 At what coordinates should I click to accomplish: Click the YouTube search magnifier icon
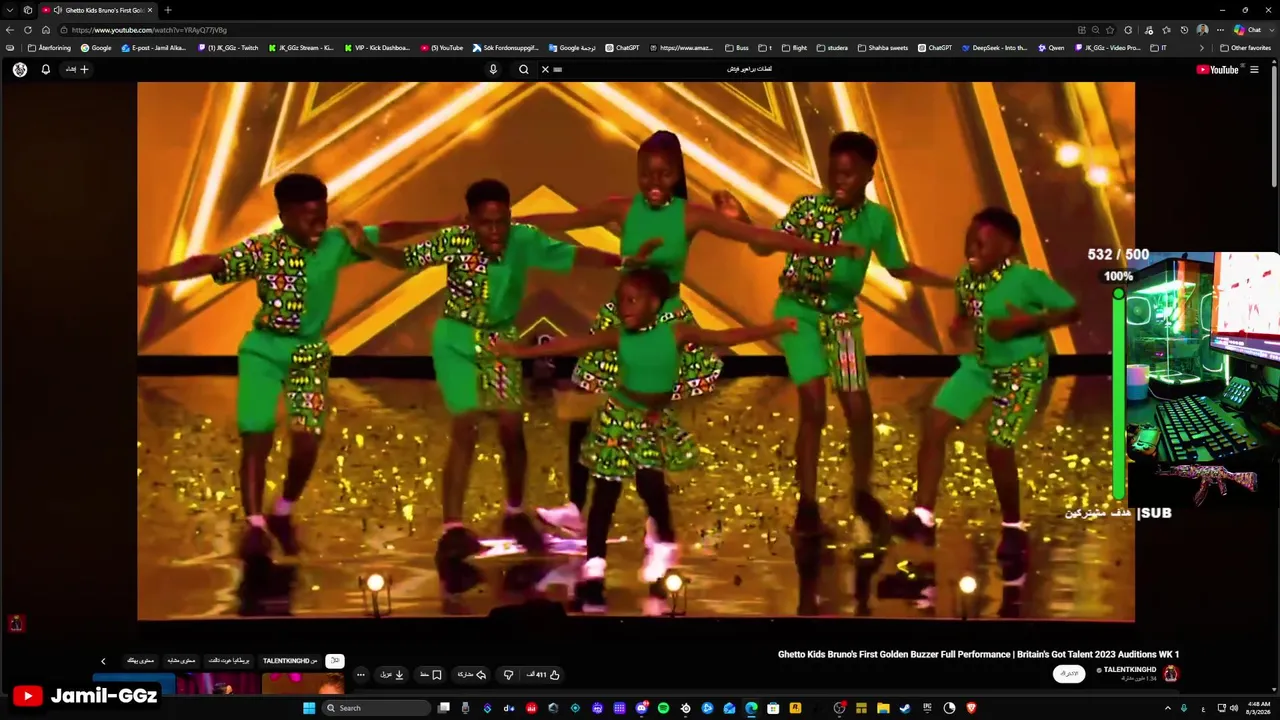pos(524,70)
